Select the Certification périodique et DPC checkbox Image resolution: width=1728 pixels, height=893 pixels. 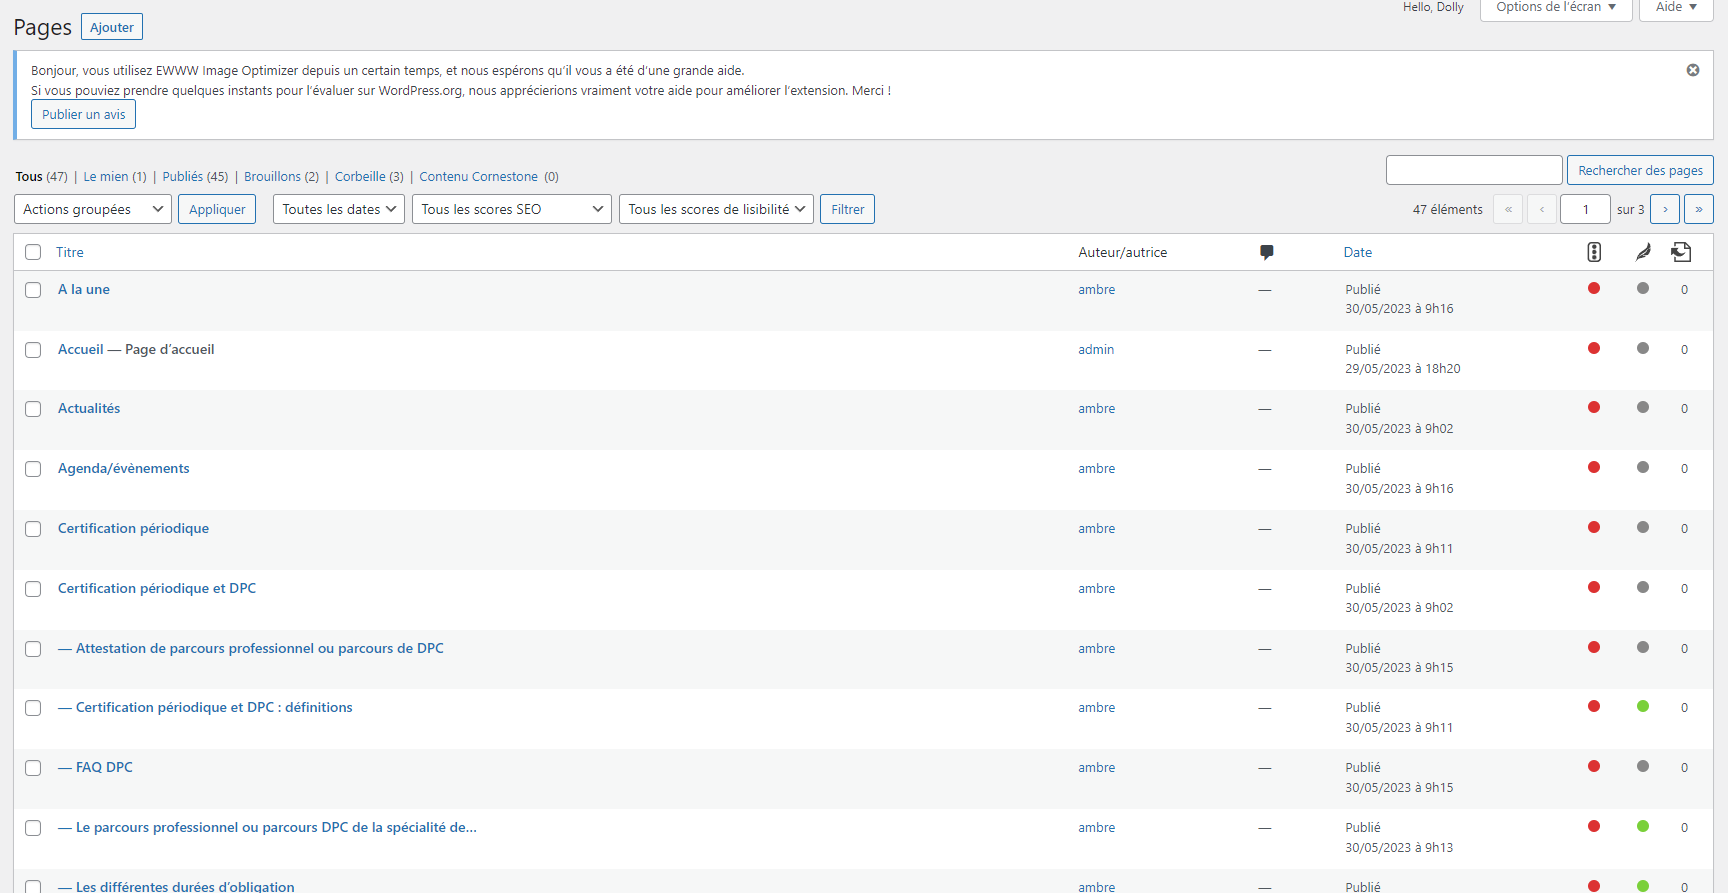33,589
